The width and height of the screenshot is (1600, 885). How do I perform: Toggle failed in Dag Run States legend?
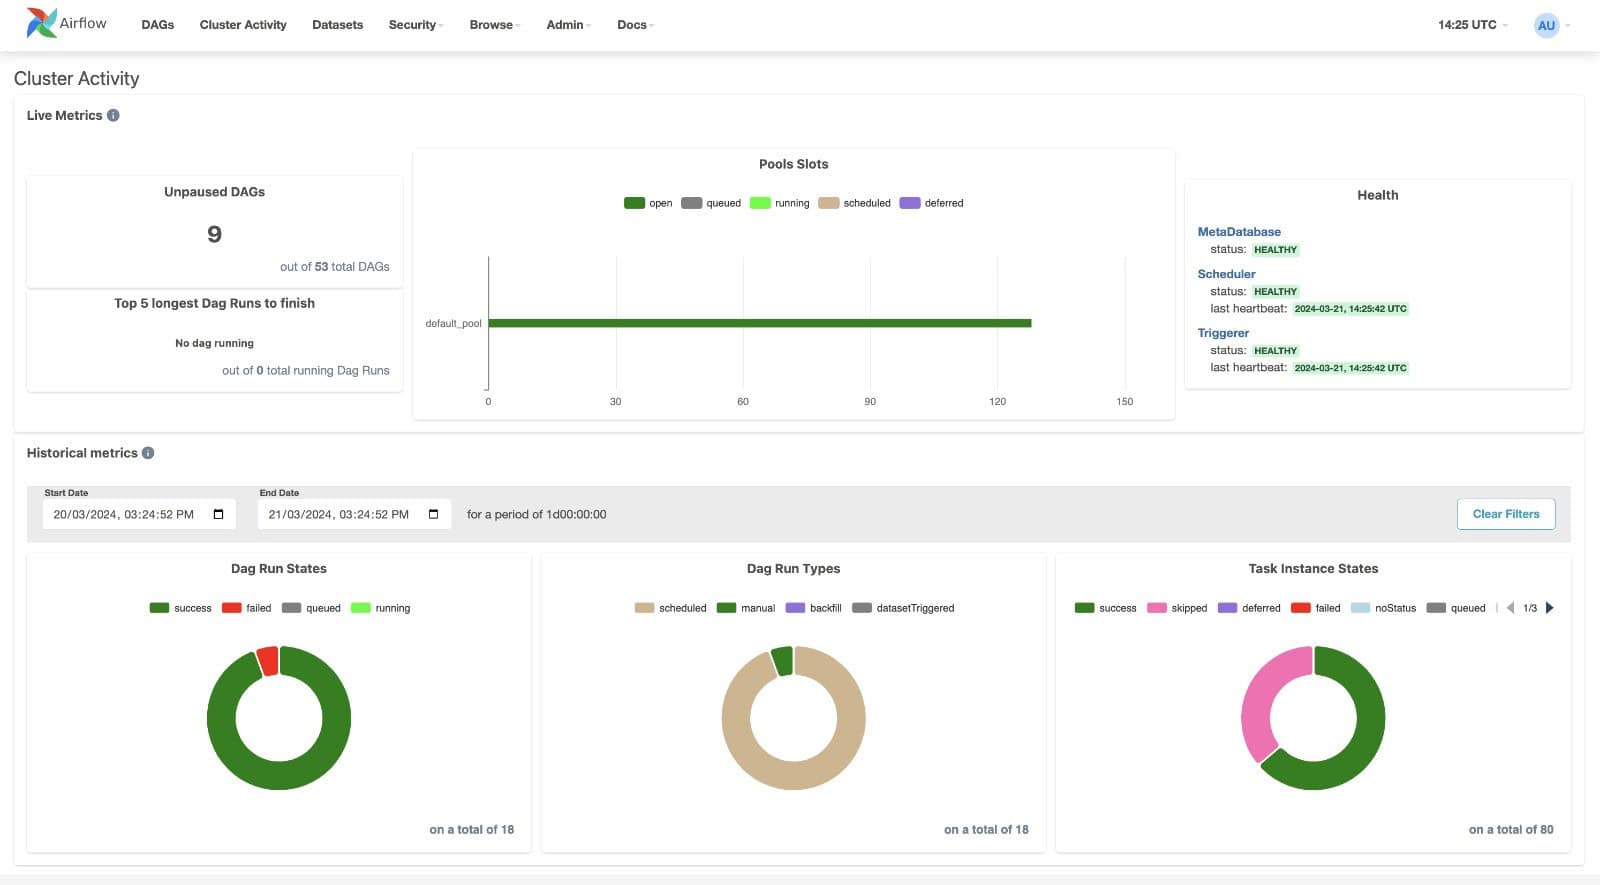point(246,608)
